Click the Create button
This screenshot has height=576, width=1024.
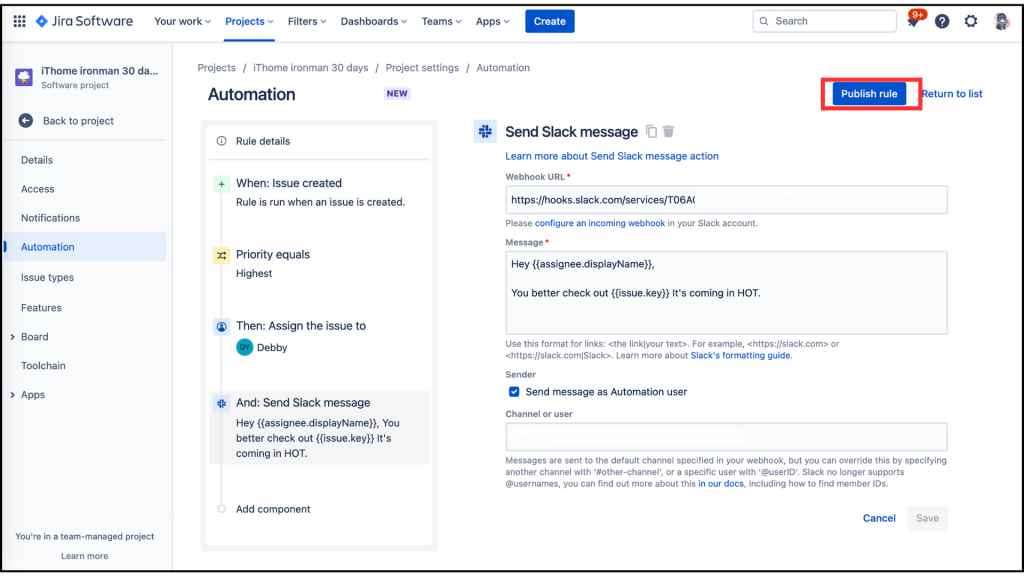point(549,21)
